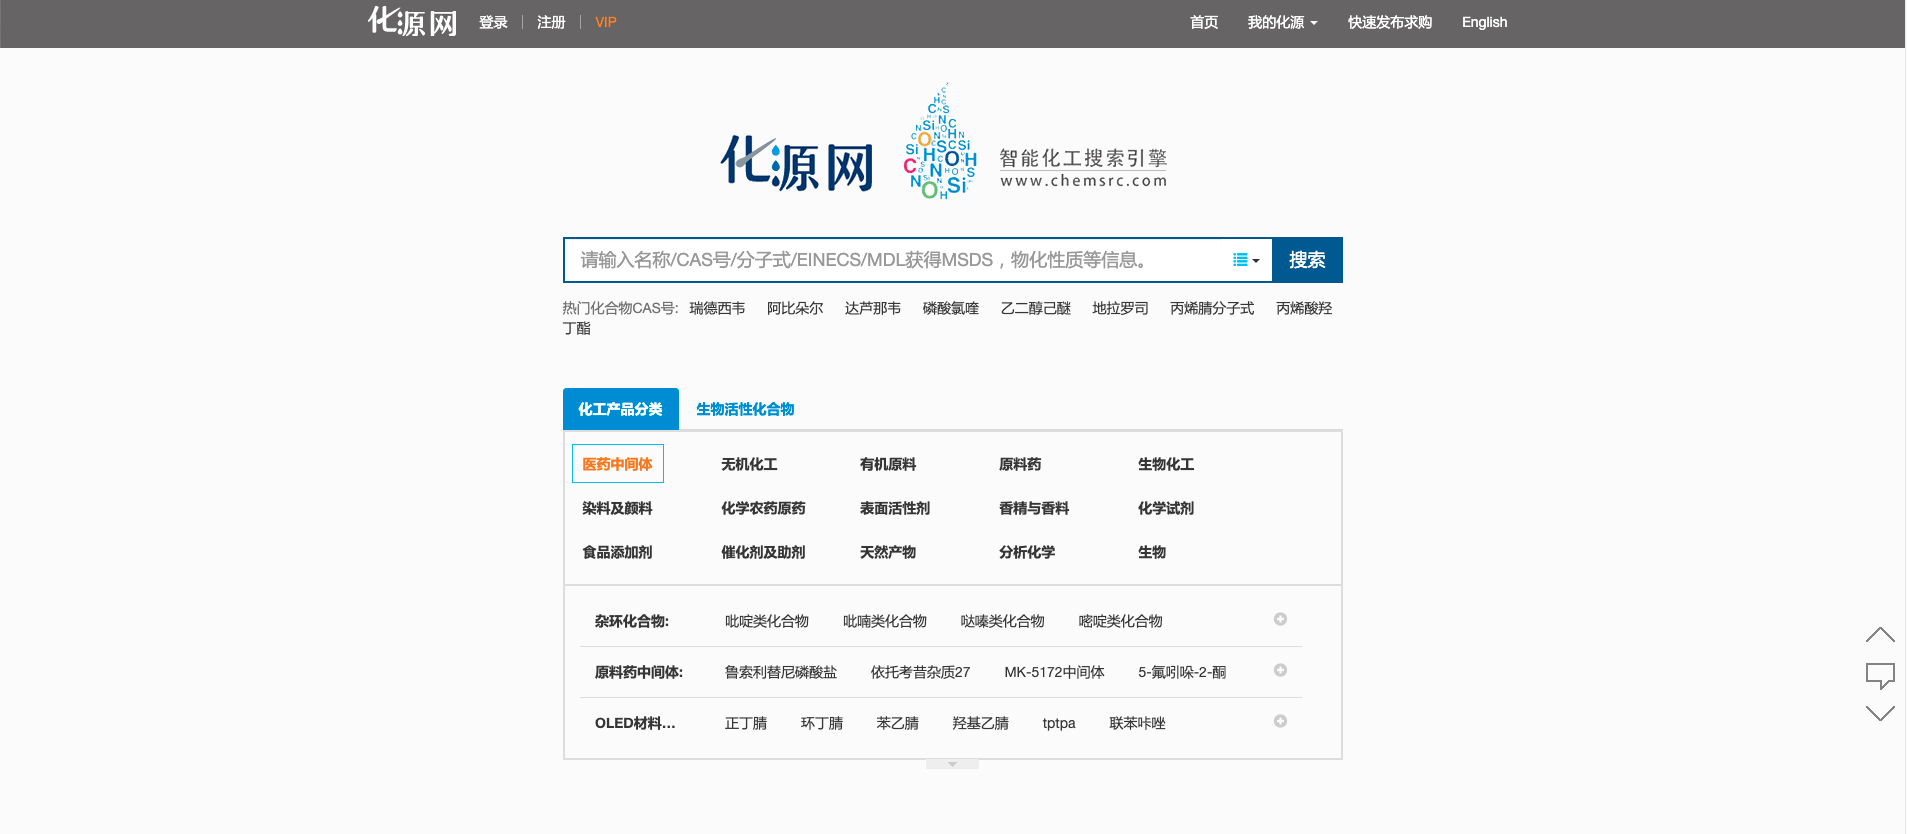This screenshot has height=834, width=1907.
Task: Select the 生物化工 category
Action: (1166, 464)
